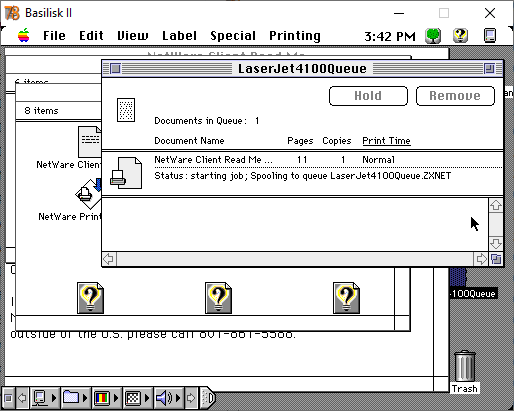Image resolution: width=514 pixels, height=411 pixels.
Task: Click the LaserJet4100Queue zoom box
Action: 489,69
